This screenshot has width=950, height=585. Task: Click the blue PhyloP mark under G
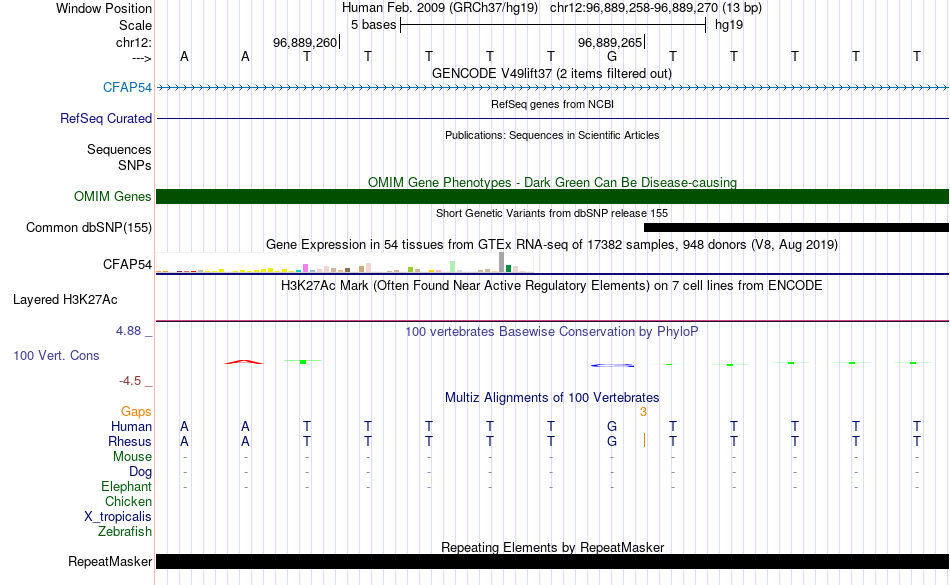coord(613,365)
